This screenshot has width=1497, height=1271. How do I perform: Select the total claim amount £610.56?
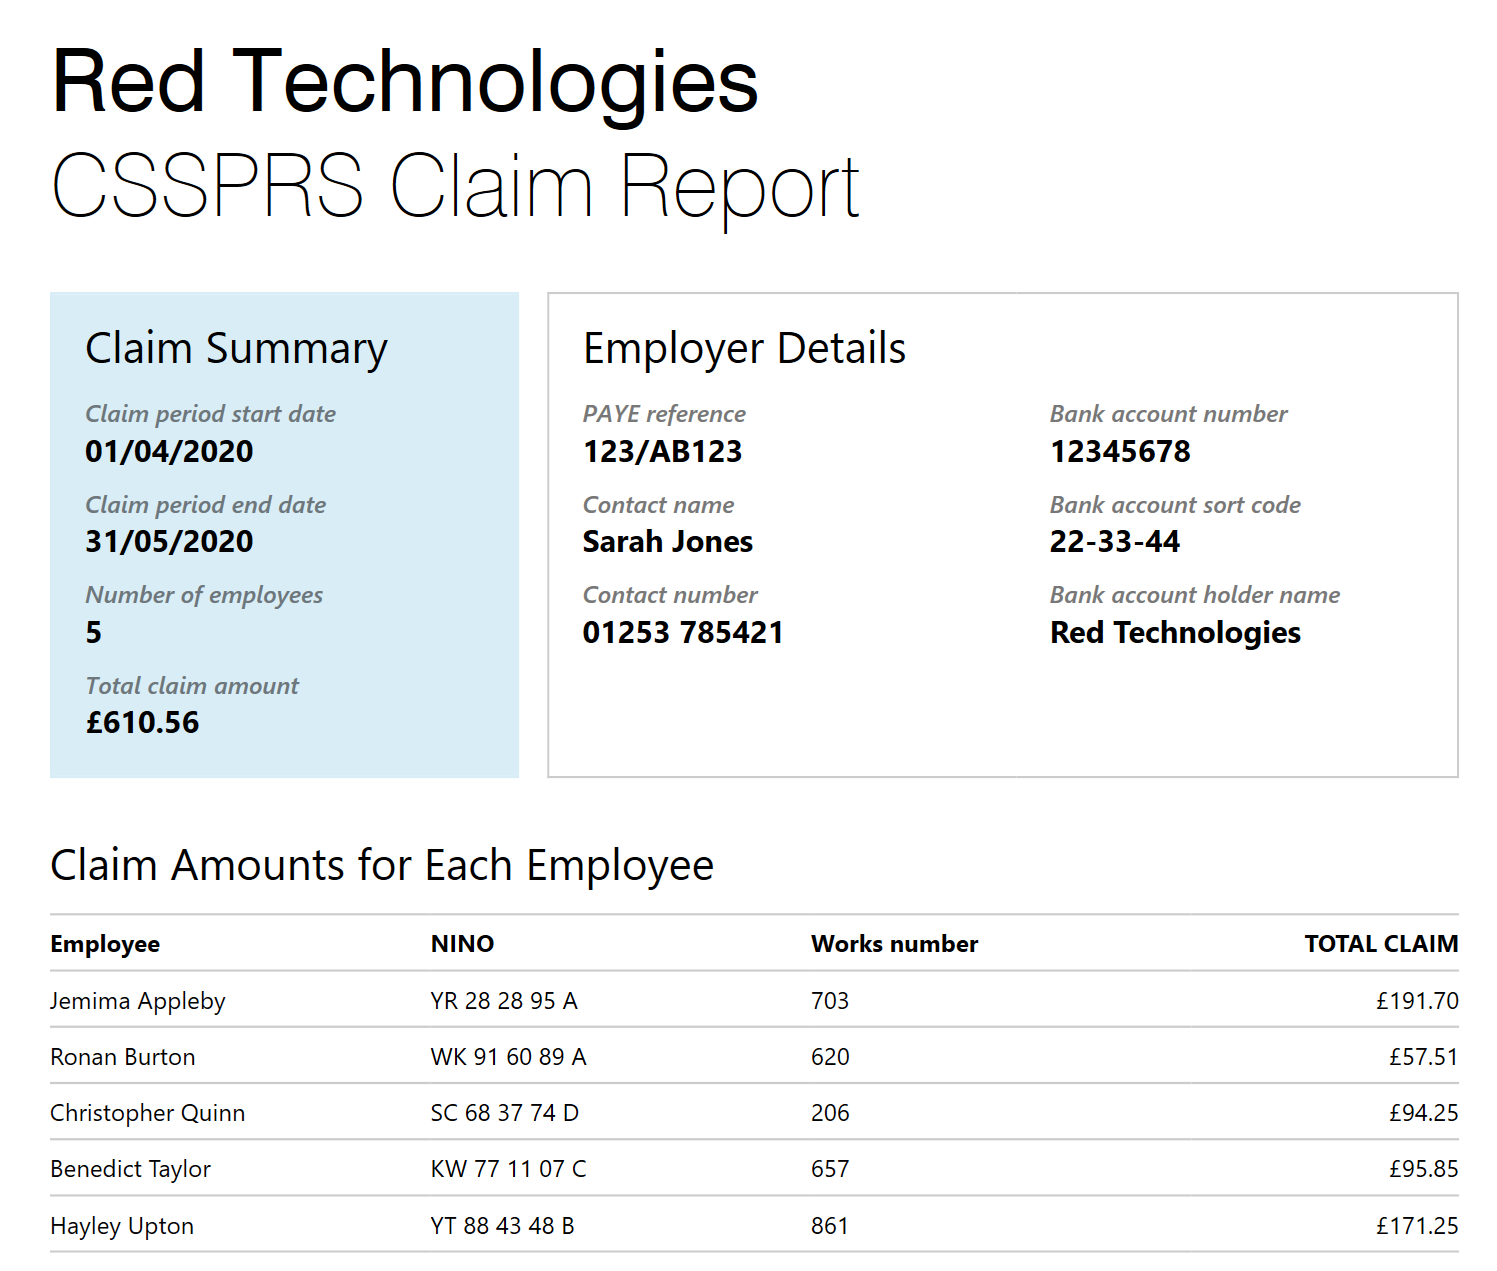click(x=143, y=722)
